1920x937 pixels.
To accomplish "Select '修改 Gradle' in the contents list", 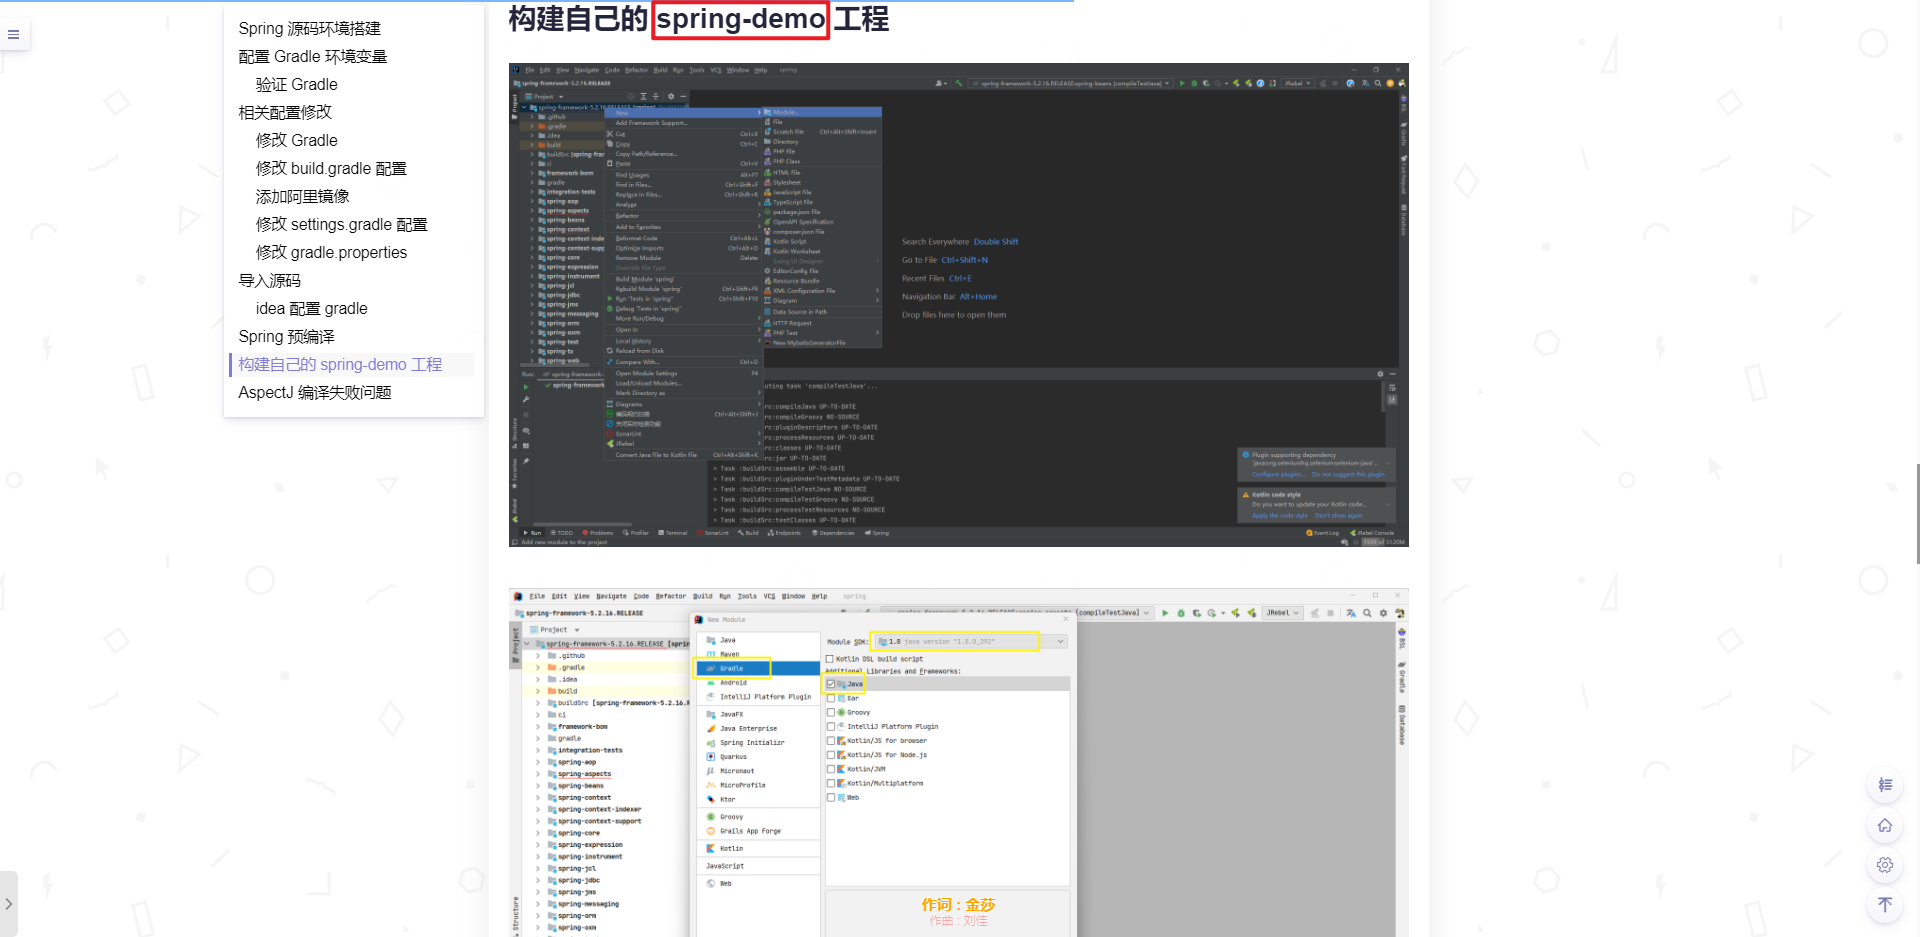I will [296, 140].
